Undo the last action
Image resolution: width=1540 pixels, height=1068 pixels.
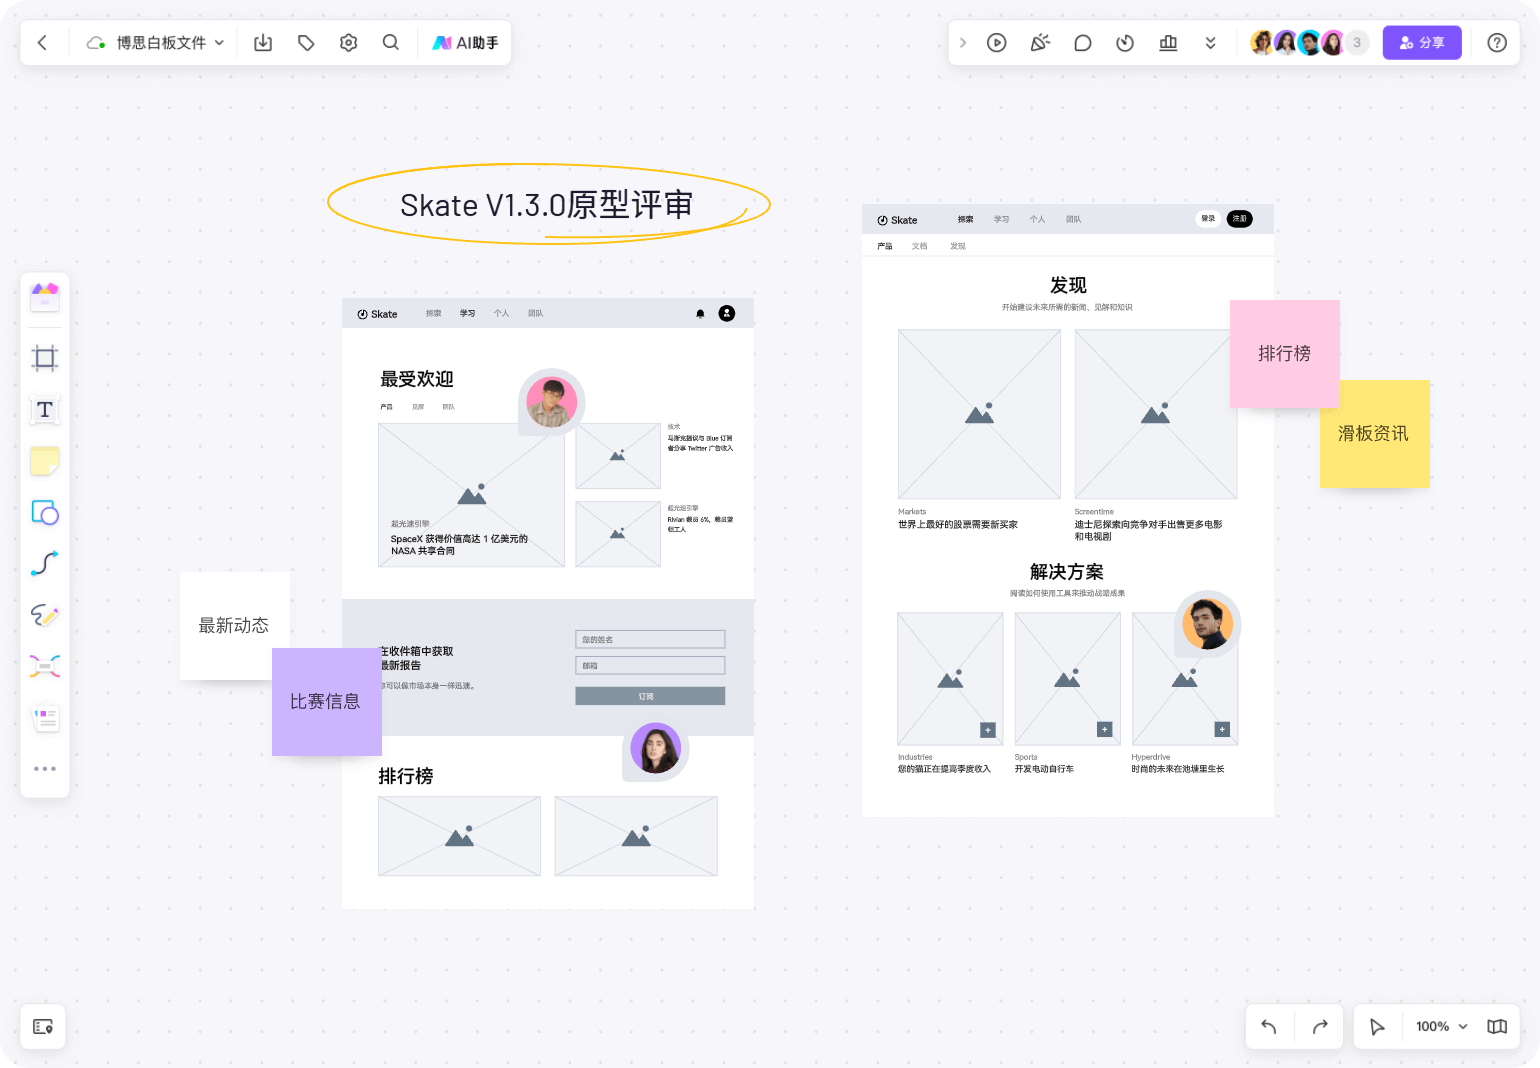1269,1027
